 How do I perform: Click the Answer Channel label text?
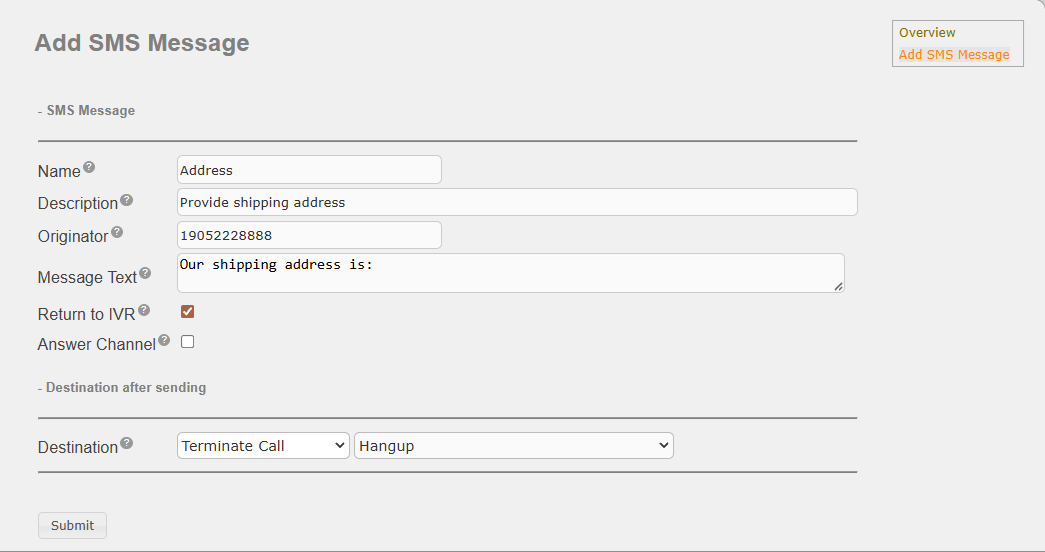pyautogui.click(x=97, y=345)
